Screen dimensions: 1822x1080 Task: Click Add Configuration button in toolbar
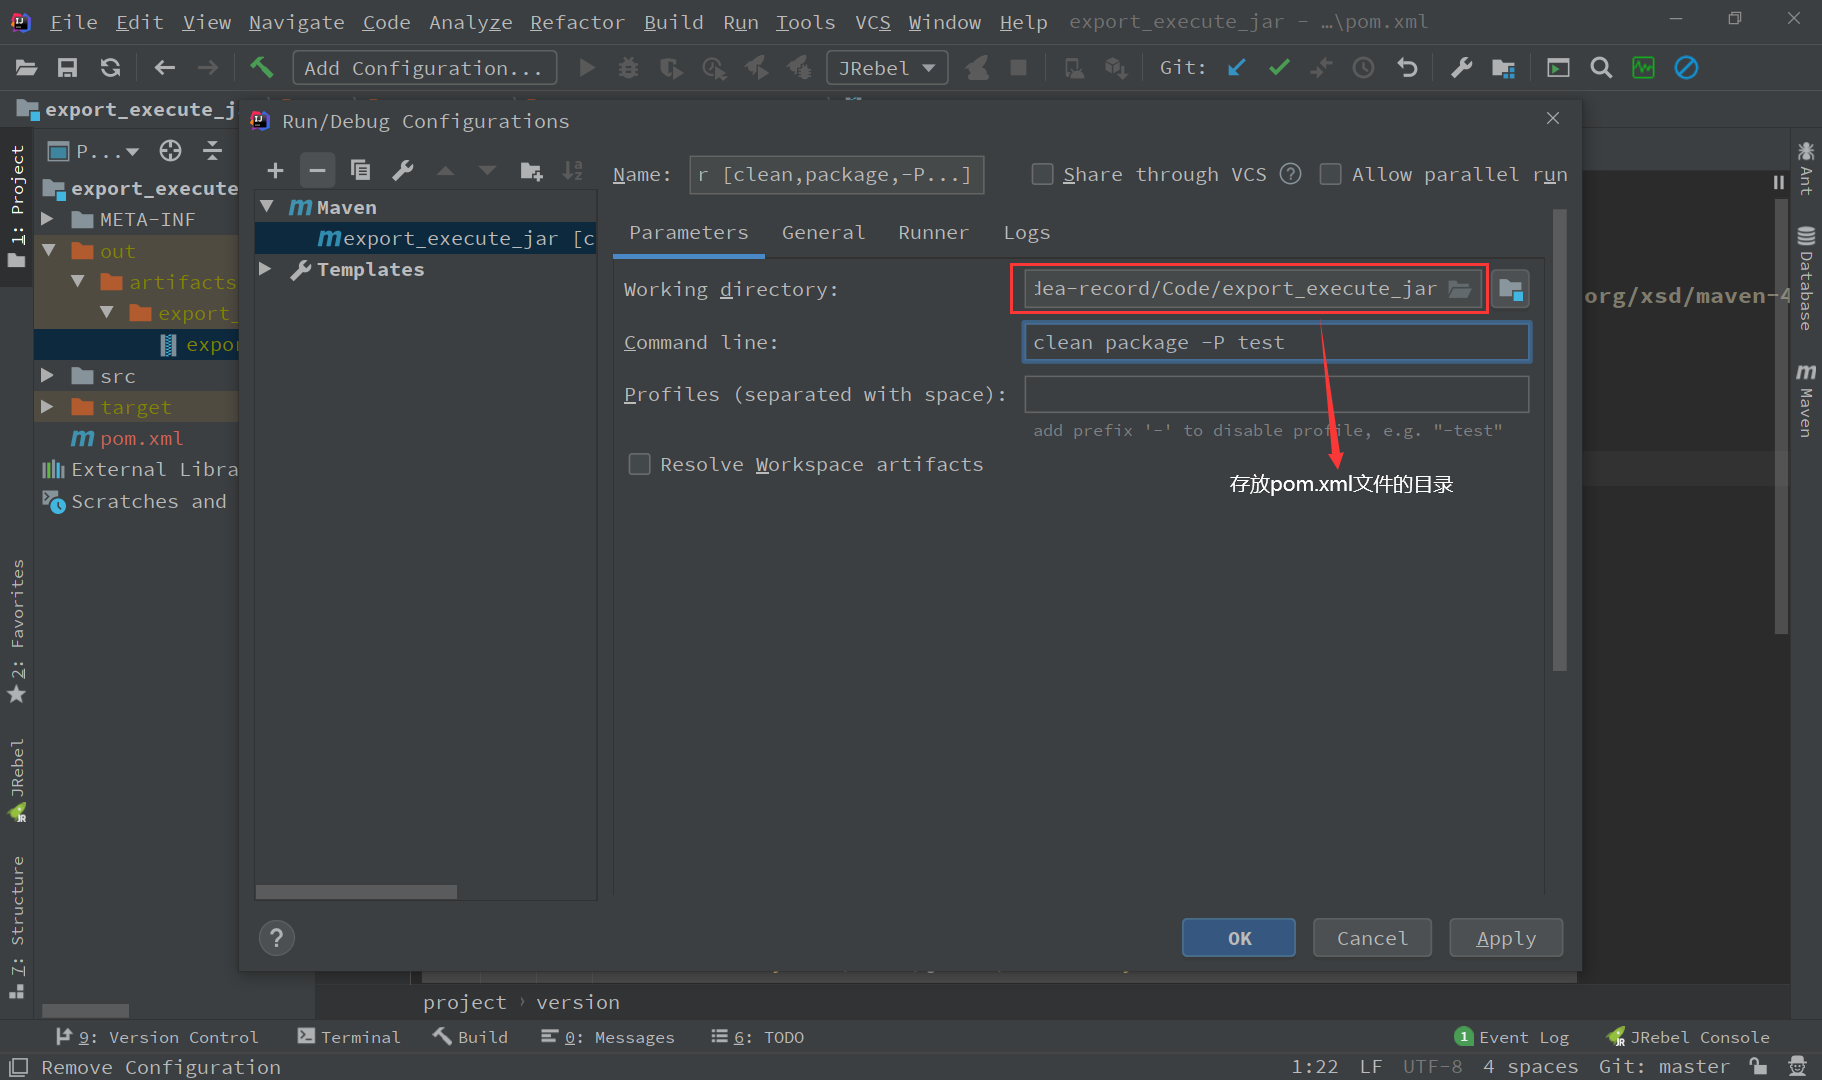[424, 68]
